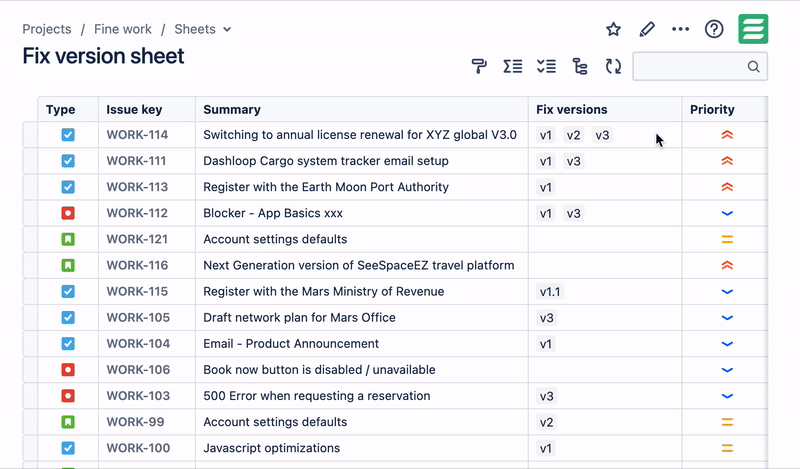This screenshot has height=469, width=800.
Task: Go to the Fine work breadcrumb
Action: click(x=123, y=29)
